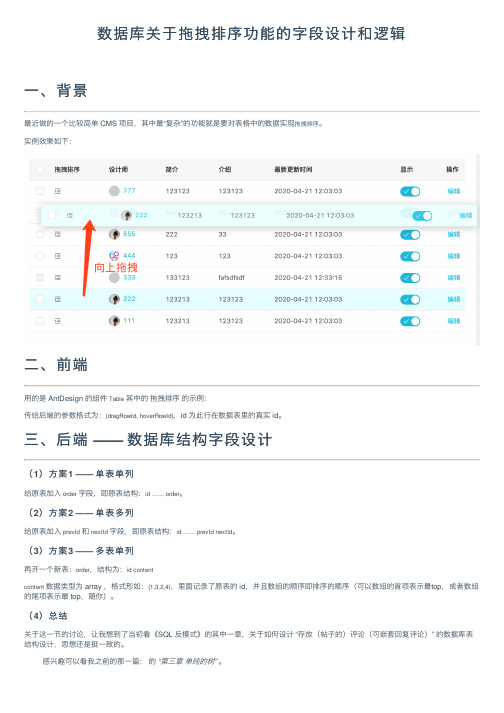This screenshot has height=713, width=504.
Task: Check the checkbox for row 777
Action: [40, 191]
